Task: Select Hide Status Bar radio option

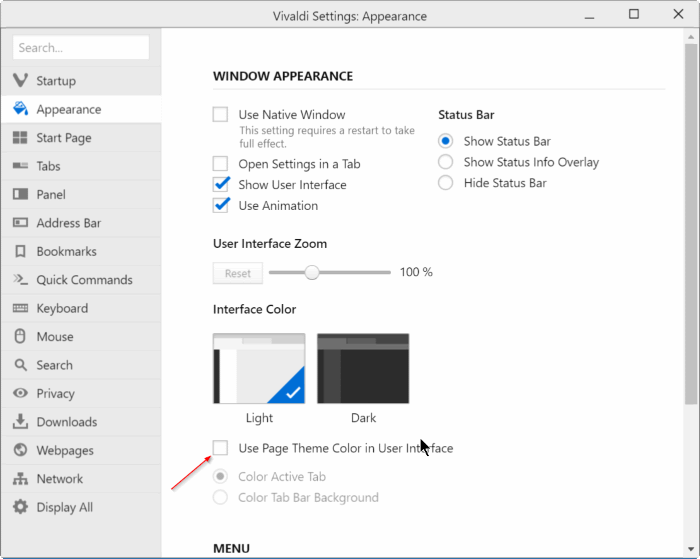Action: 445,183
